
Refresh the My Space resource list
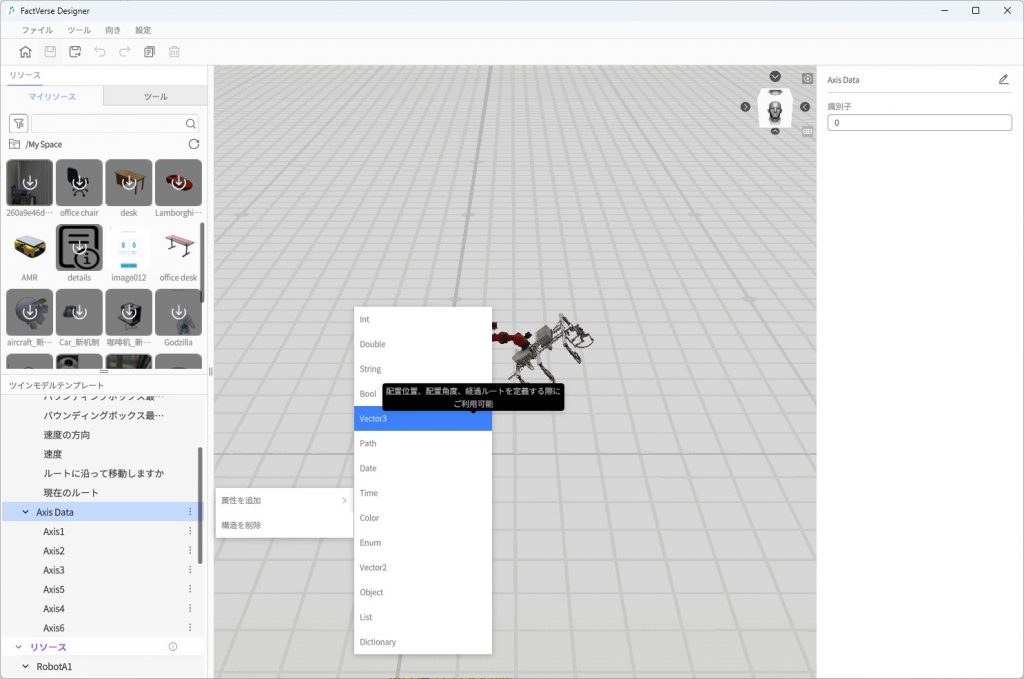pyautogui.click(x=194, y=144)
